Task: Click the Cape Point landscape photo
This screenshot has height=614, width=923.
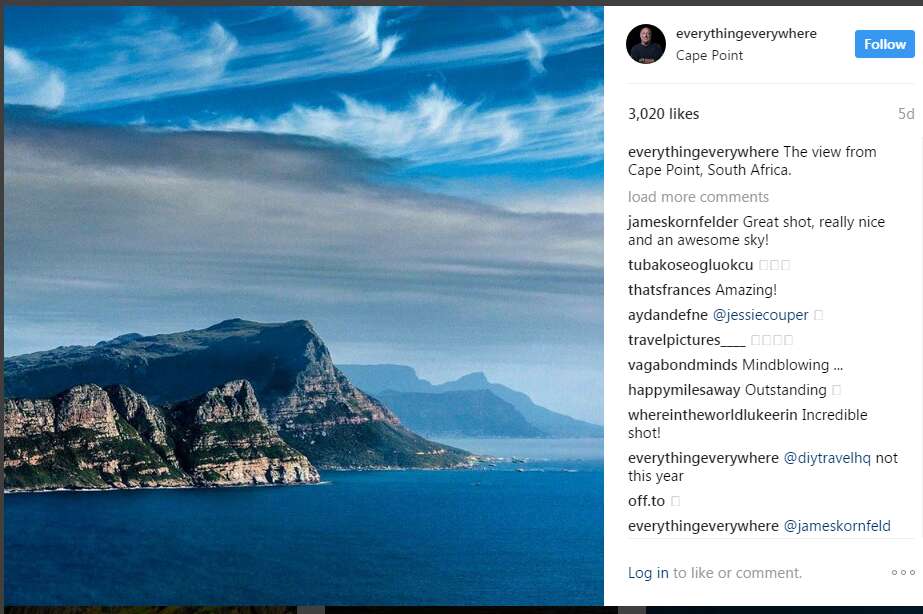Action: (304, 306)
